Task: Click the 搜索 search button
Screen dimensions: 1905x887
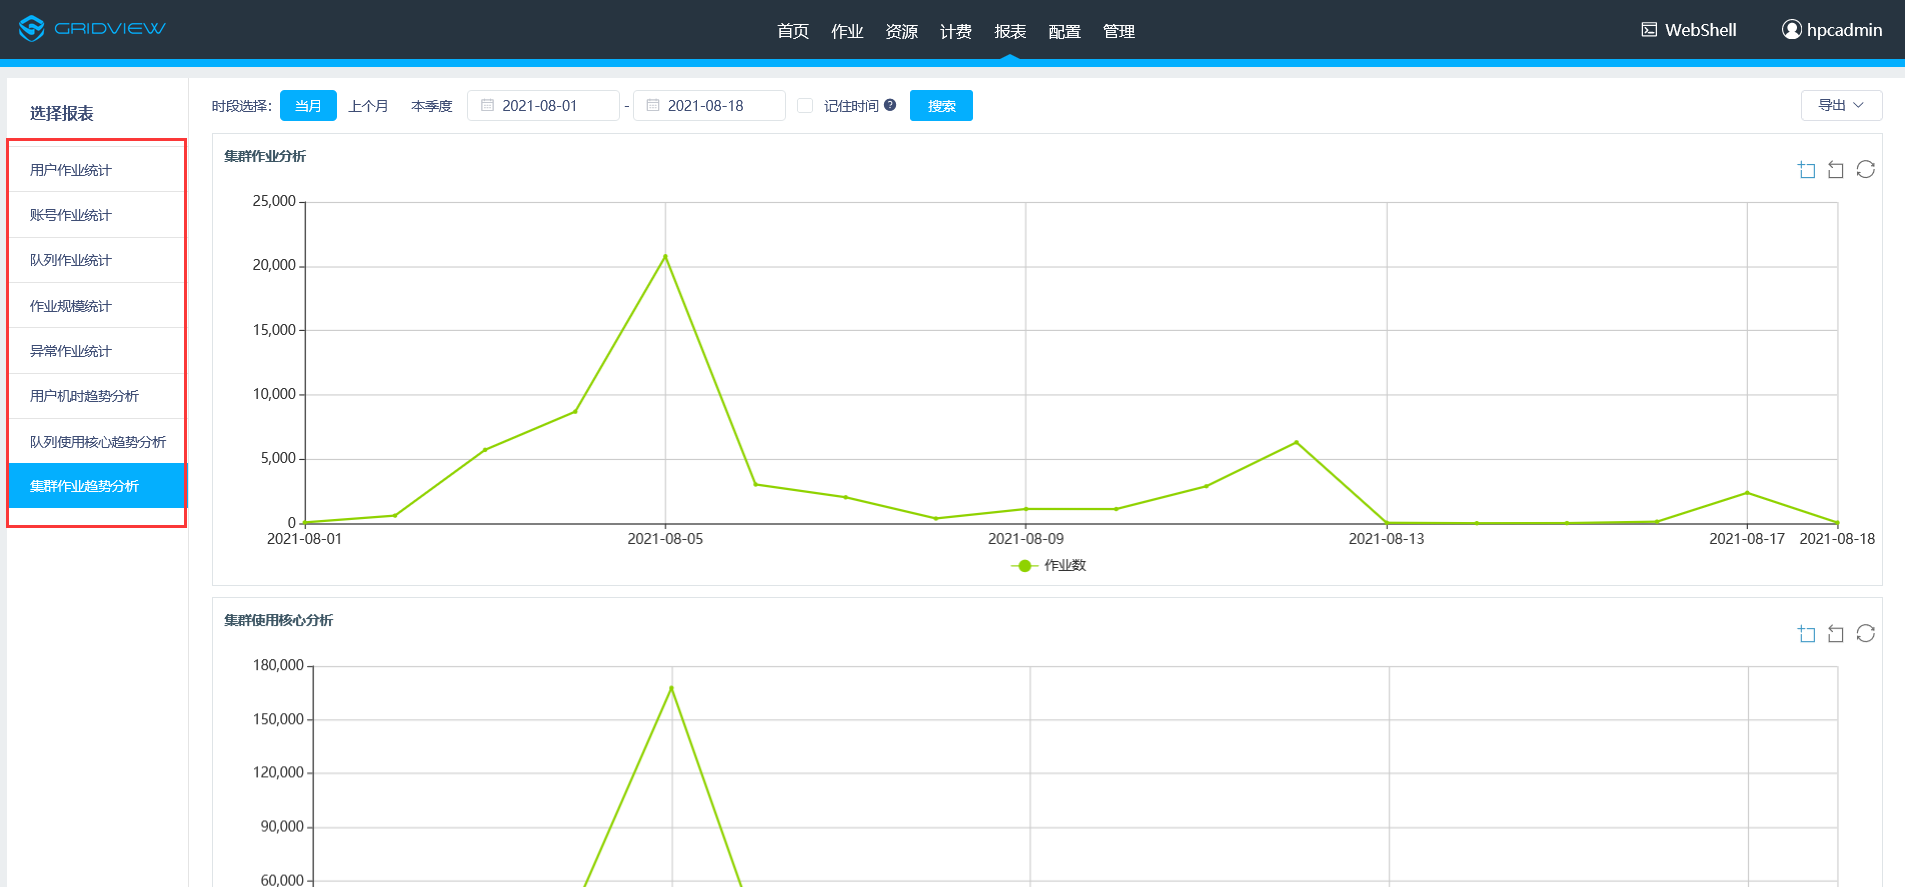Action: pyautogui.click(x=941, y=106)
